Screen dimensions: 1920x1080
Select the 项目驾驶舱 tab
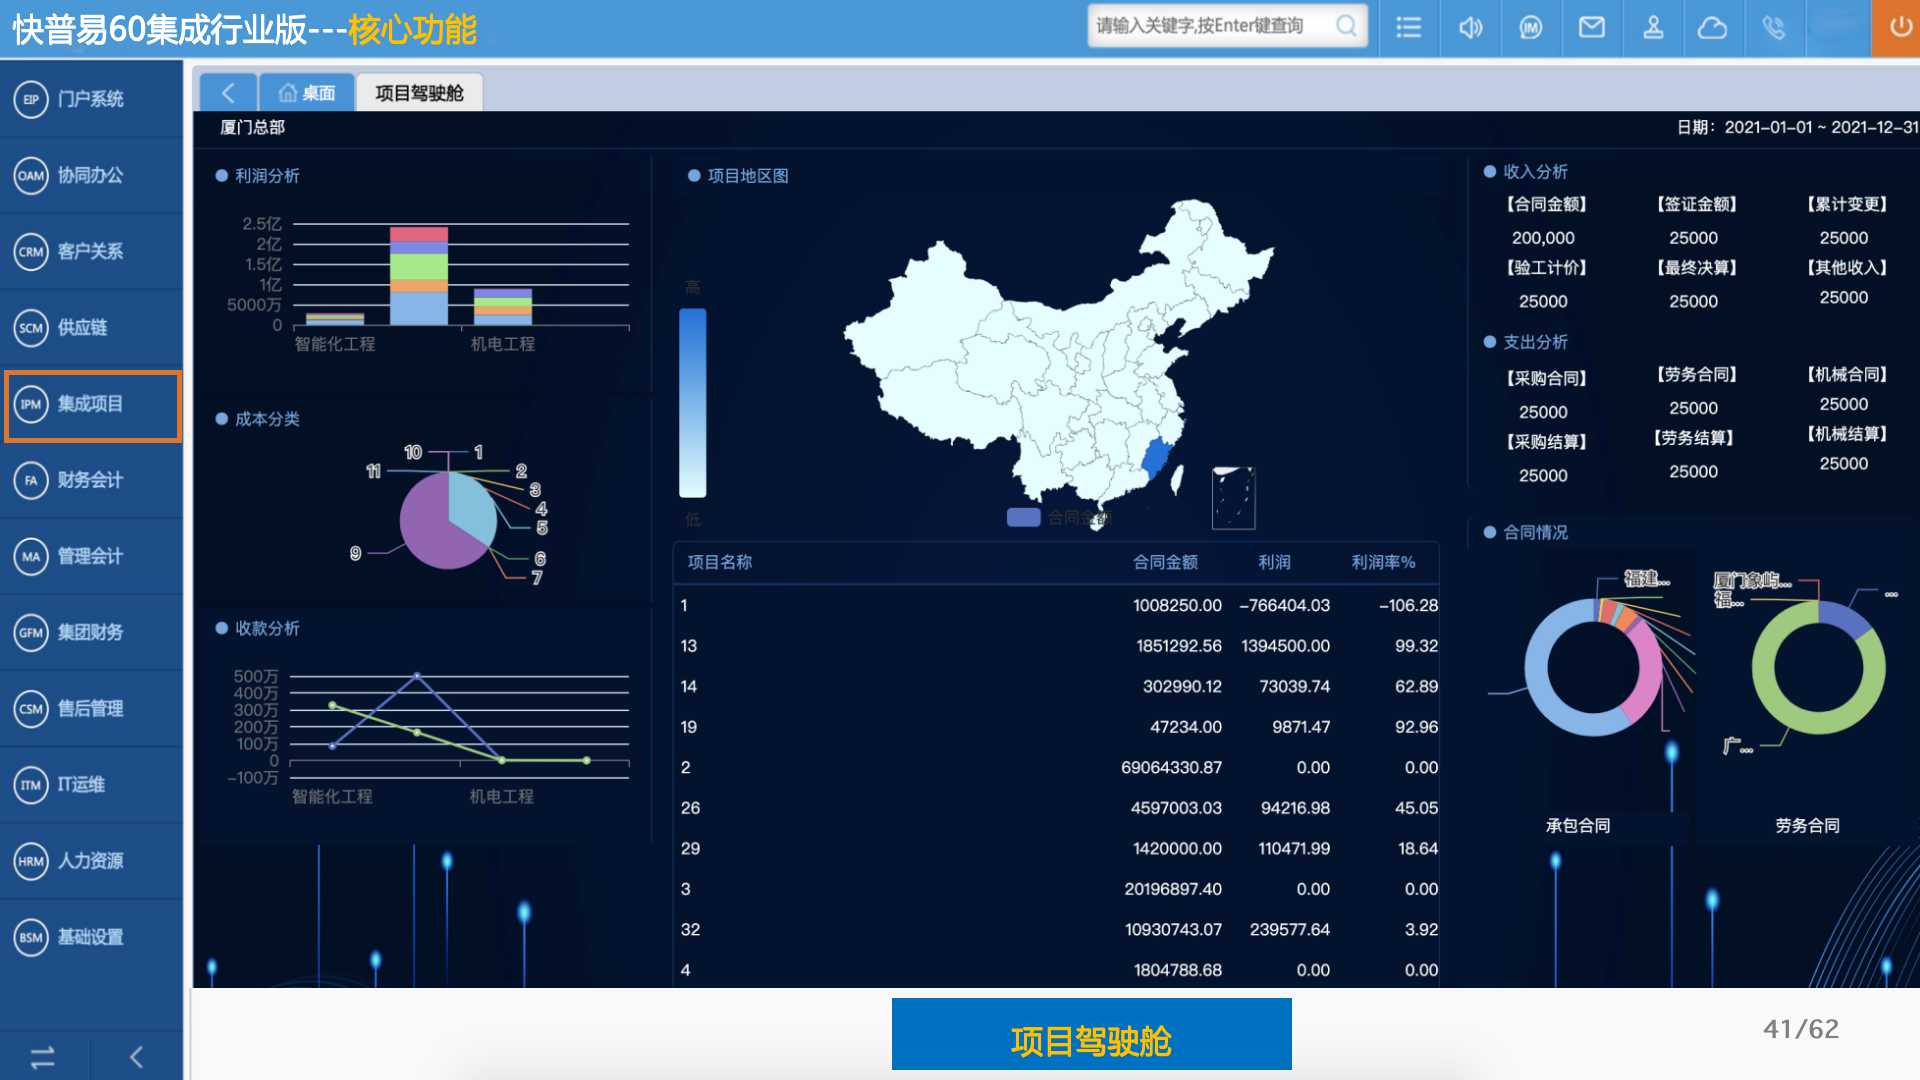(419, 93)
